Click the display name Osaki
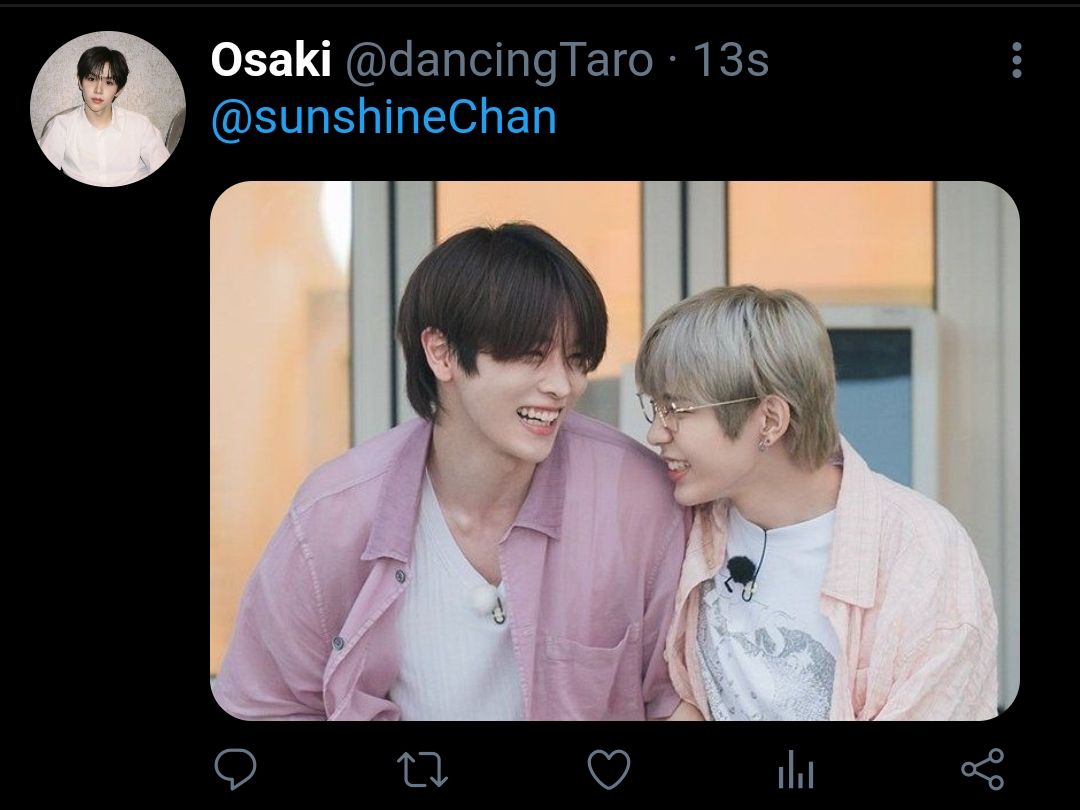The image size is (1080, 810). pyautogui.click(x=271, y=60)
